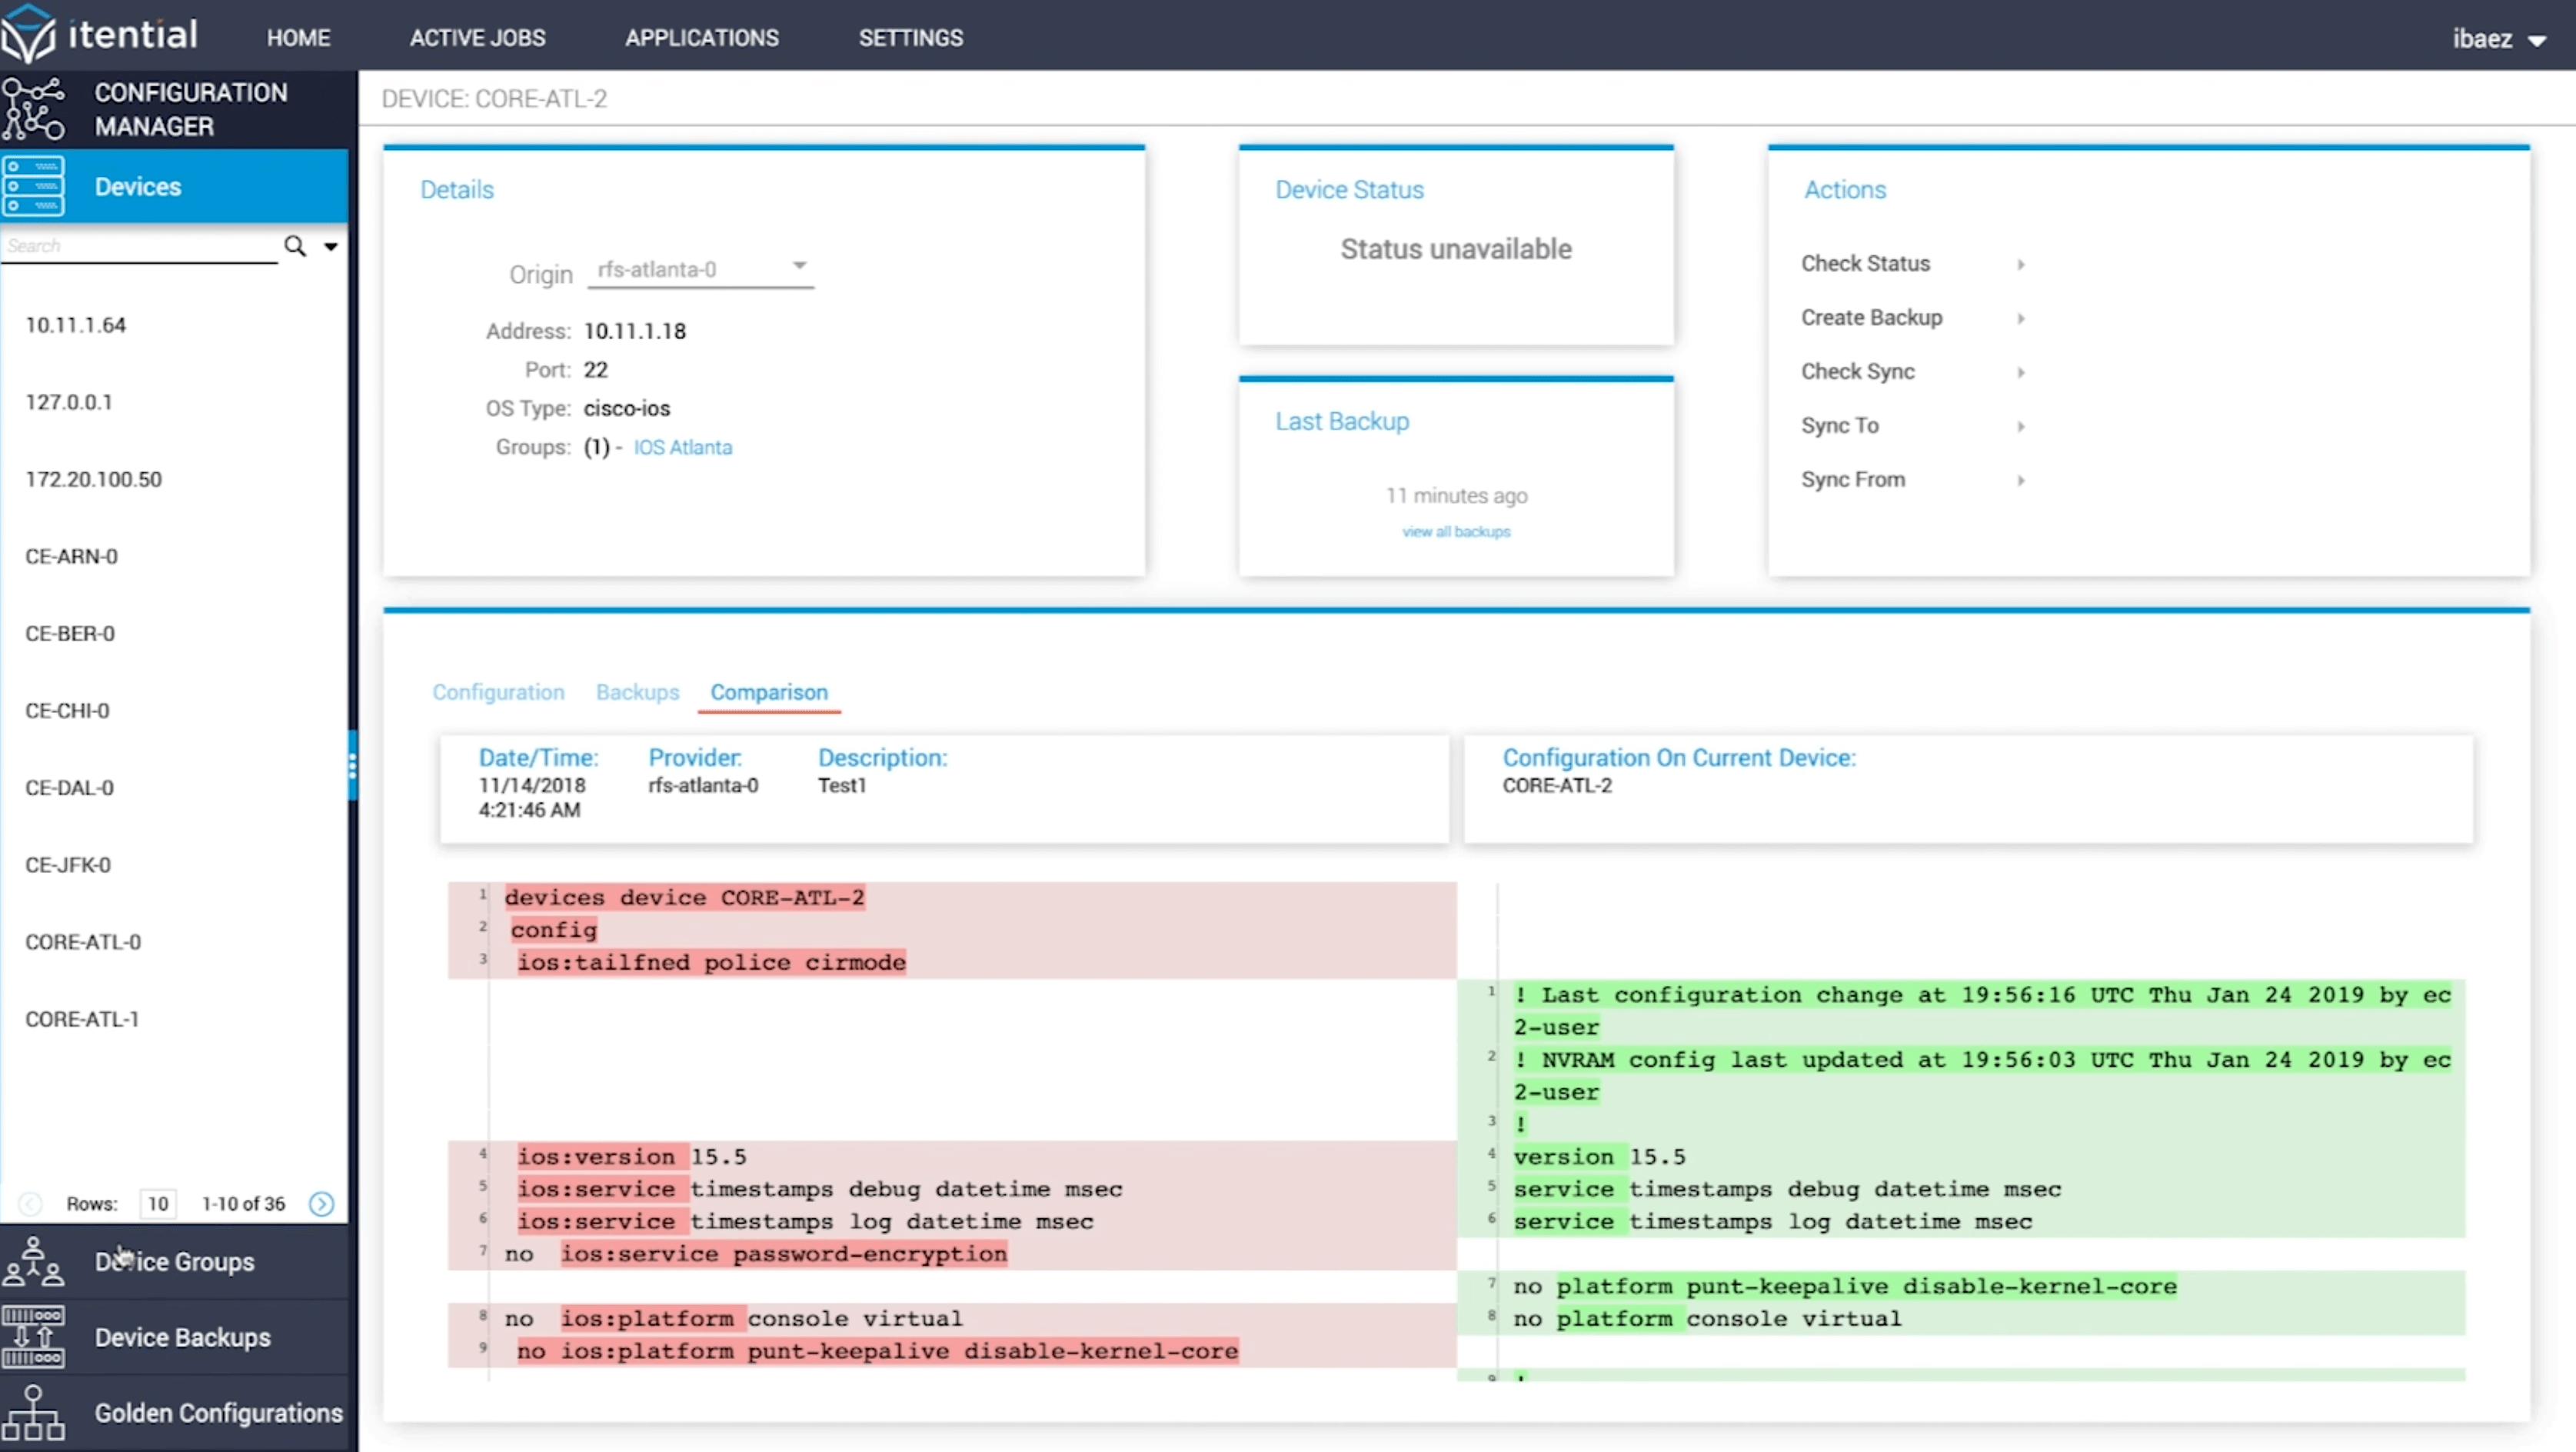Click the search magnifier icon
The width and height of the screenshot is (2576, 1452).
pyautogui.click(x=294, y=245)
